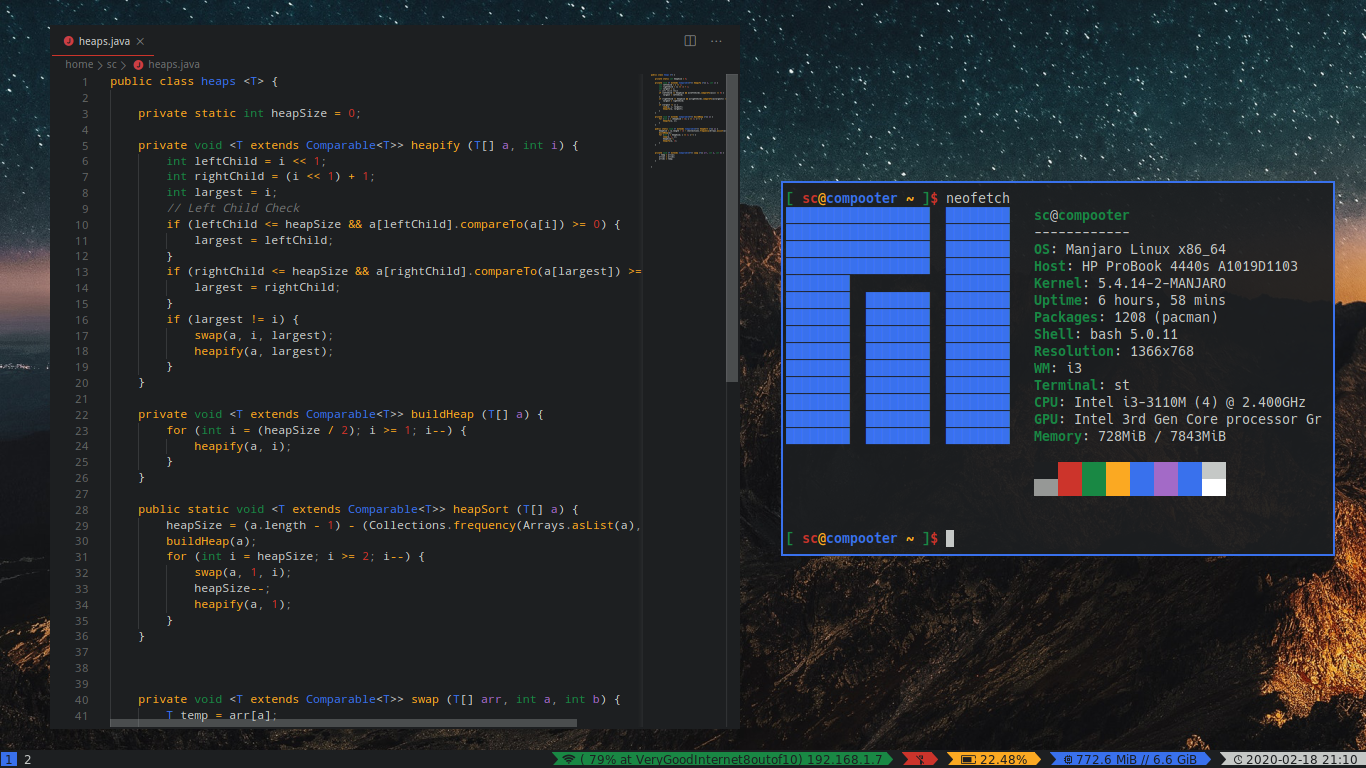Click the Java file icon on the heaps.java tab
1366x768 pixels.
[68, 41]
